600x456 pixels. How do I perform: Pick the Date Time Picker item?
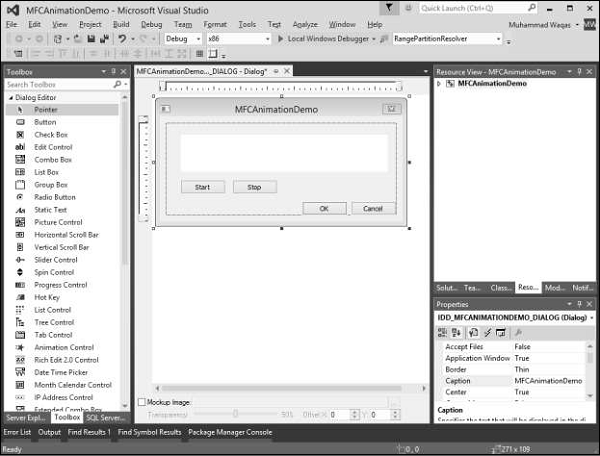62,373
